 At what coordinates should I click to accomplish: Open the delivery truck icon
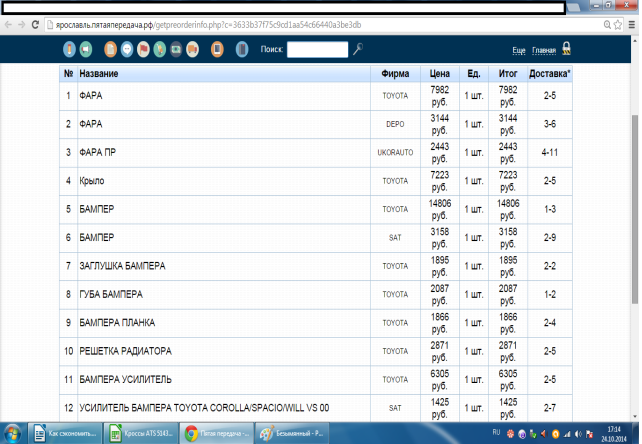(192, 50)
